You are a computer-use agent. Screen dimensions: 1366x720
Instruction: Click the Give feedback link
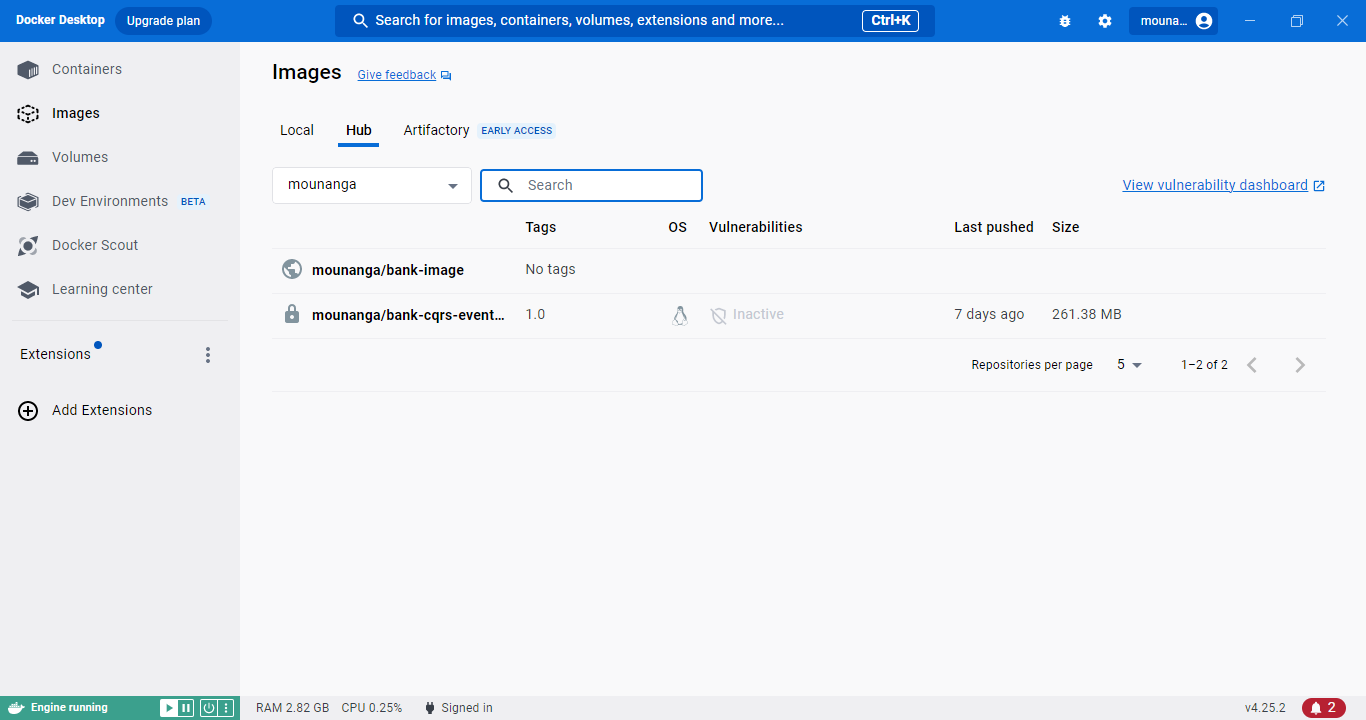pyautogui.click(x=397, y=75)
